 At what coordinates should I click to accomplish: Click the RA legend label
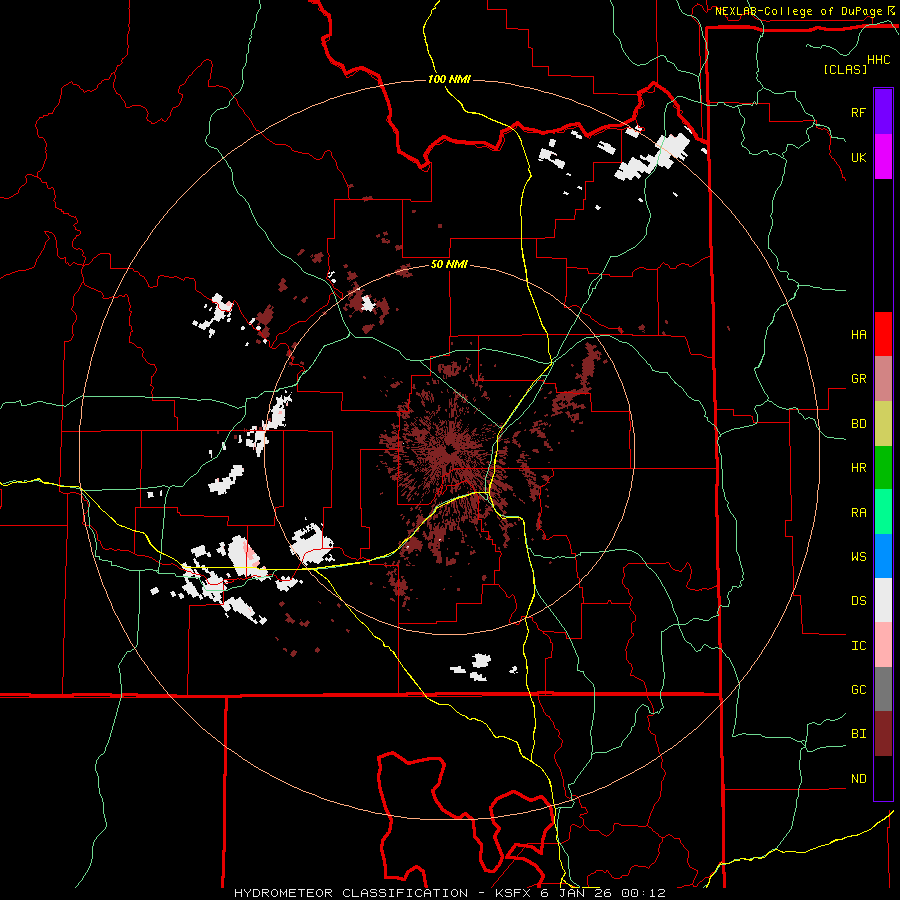coord(858,513)
